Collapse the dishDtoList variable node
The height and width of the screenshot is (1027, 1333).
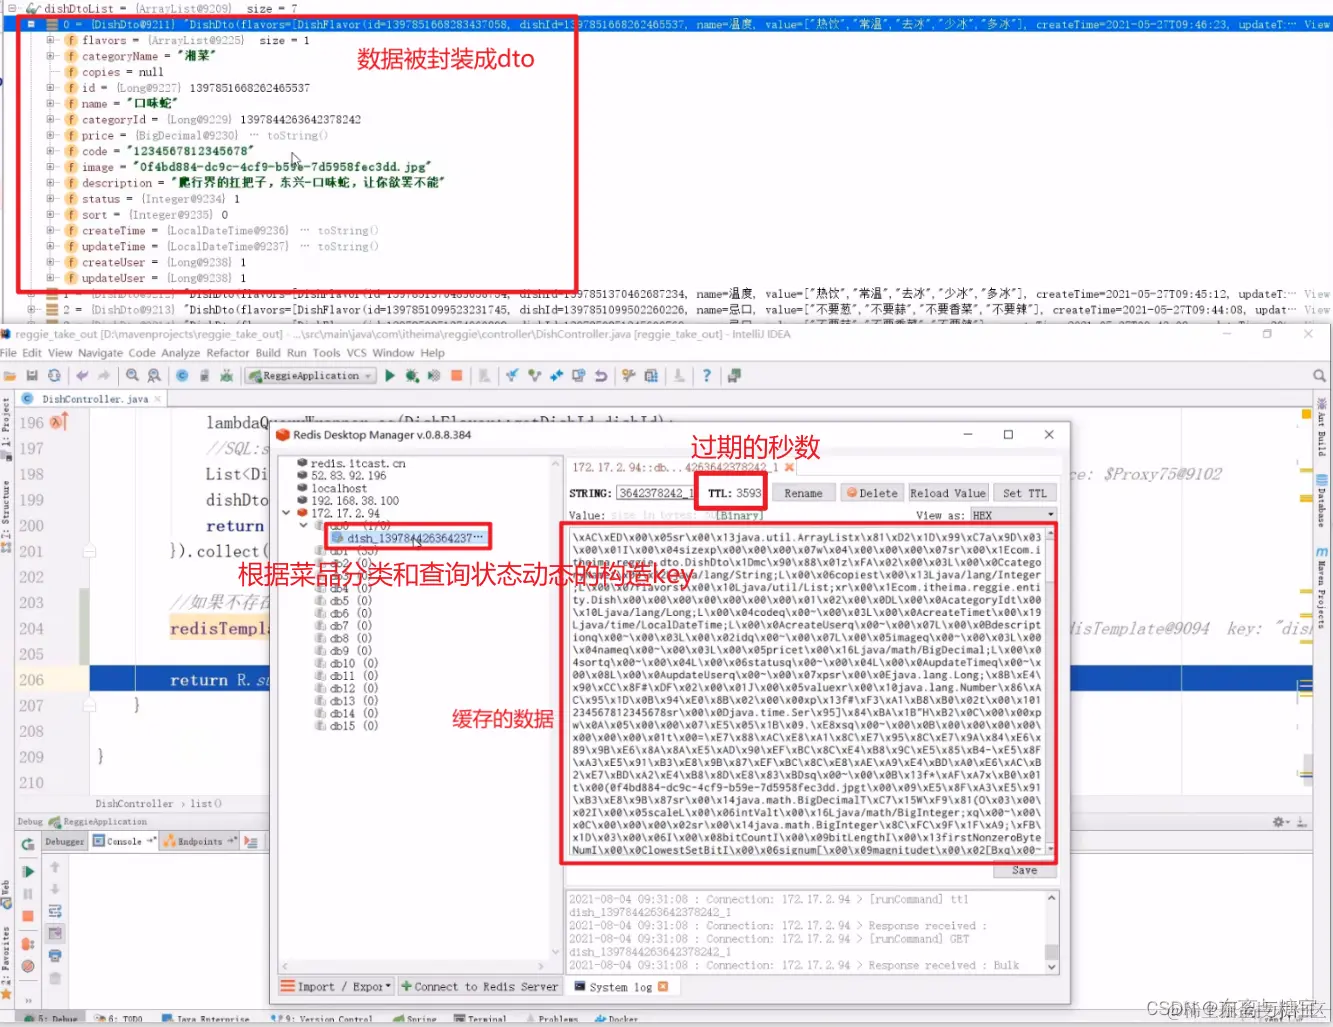pos(14,8)
